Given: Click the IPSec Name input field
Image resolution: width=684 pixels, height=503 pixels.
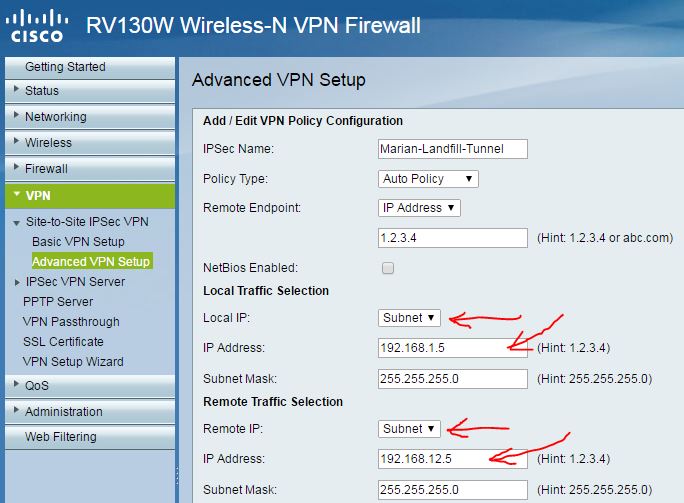Looking at the screenshot, I should coord(453,149).
